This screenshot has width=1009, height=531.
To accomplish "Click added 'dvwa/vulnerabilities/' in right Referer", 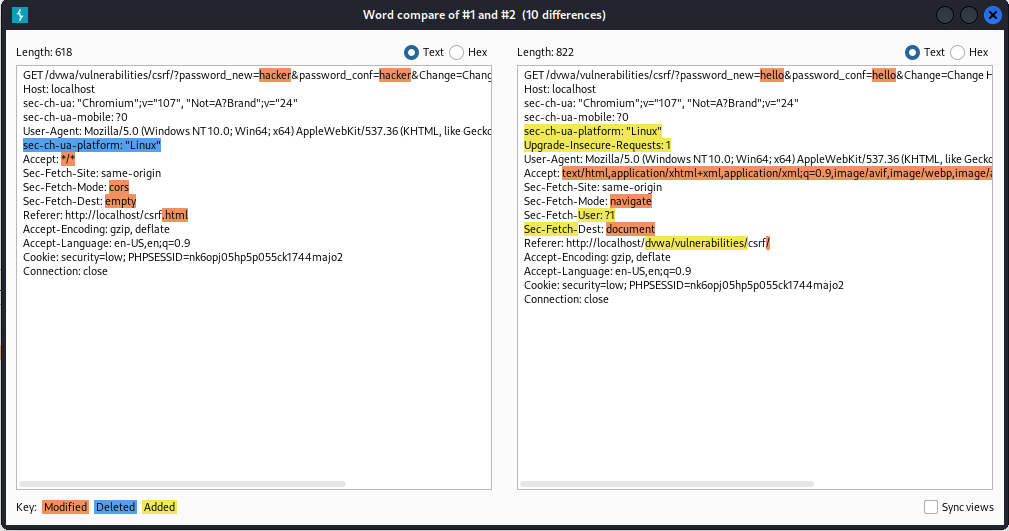I will click(x=696, y=243).
